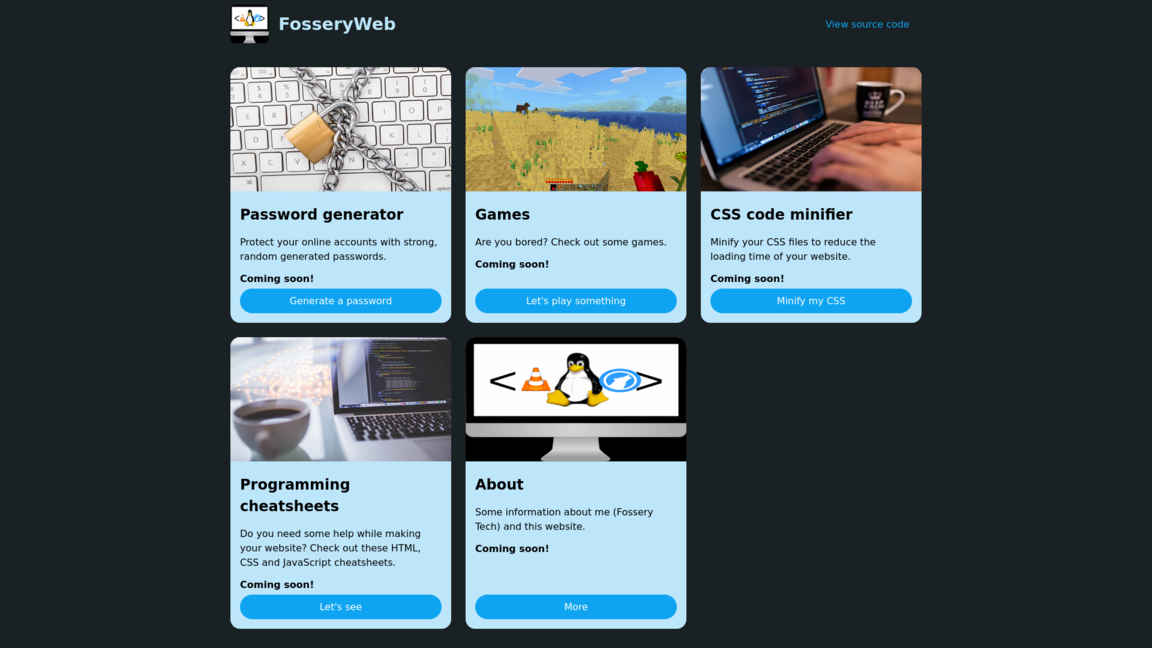
Task: Click the blue Thunderbird icon in About image
Action: (x=619, y=381)
